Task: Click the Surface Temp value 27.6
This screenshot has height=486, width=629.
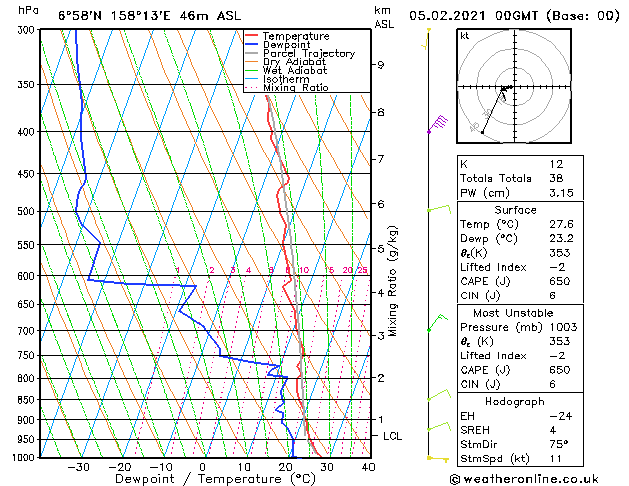Action: click(x=562, y=224)
